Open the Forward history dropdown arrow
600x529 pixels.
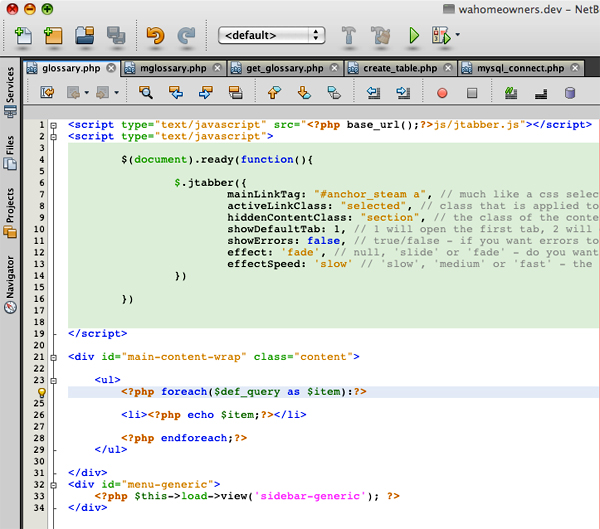[x=116, y=92]
